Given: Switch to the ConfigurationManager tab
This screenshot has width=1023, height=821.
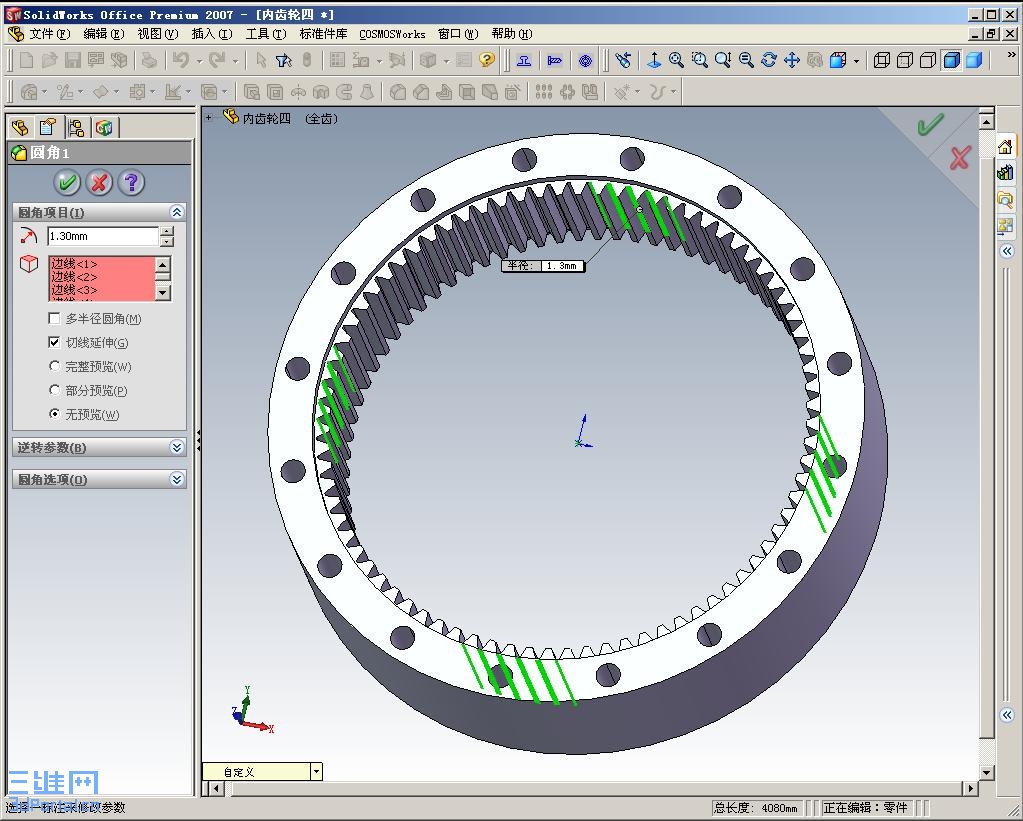Looking at the screenshot, I should pyautogui.click(x=76, y=127).
